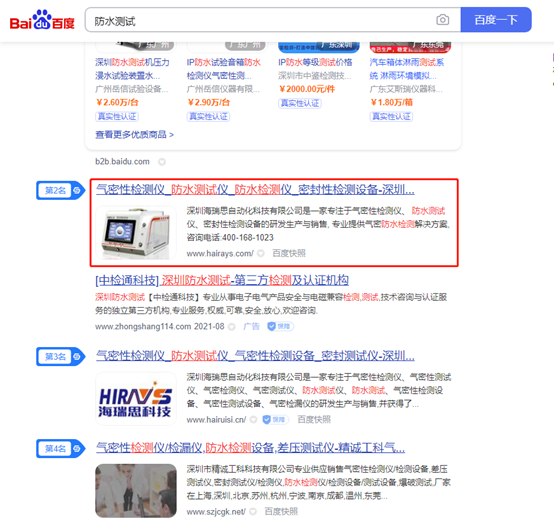Open 百度快照 for the hairays.com result

(x=289, y=253)
